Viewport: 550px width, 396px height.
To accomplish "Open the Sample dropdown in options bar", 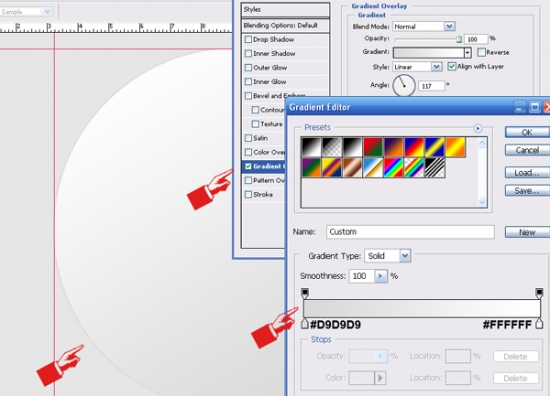I will point(47,12).
